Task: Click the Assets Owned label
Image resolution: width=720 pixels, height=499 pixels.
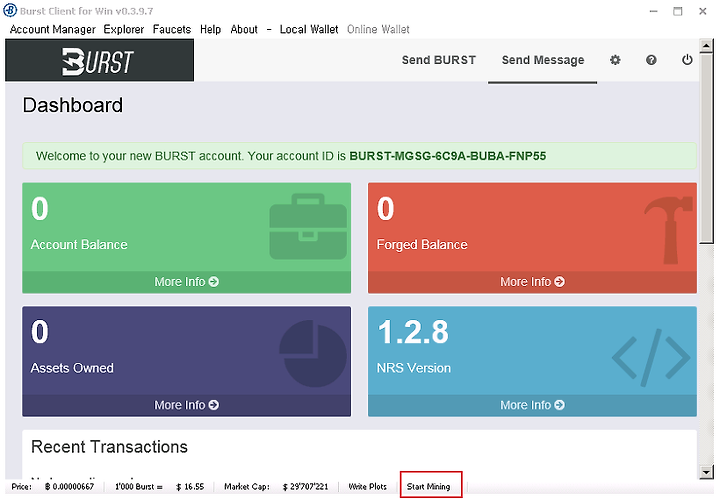Action: (72, 368)
